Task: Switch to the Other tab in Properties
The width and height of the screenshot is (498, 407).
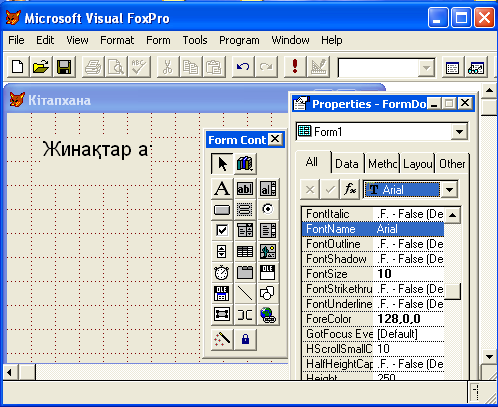Action: [x=452, y=164]
